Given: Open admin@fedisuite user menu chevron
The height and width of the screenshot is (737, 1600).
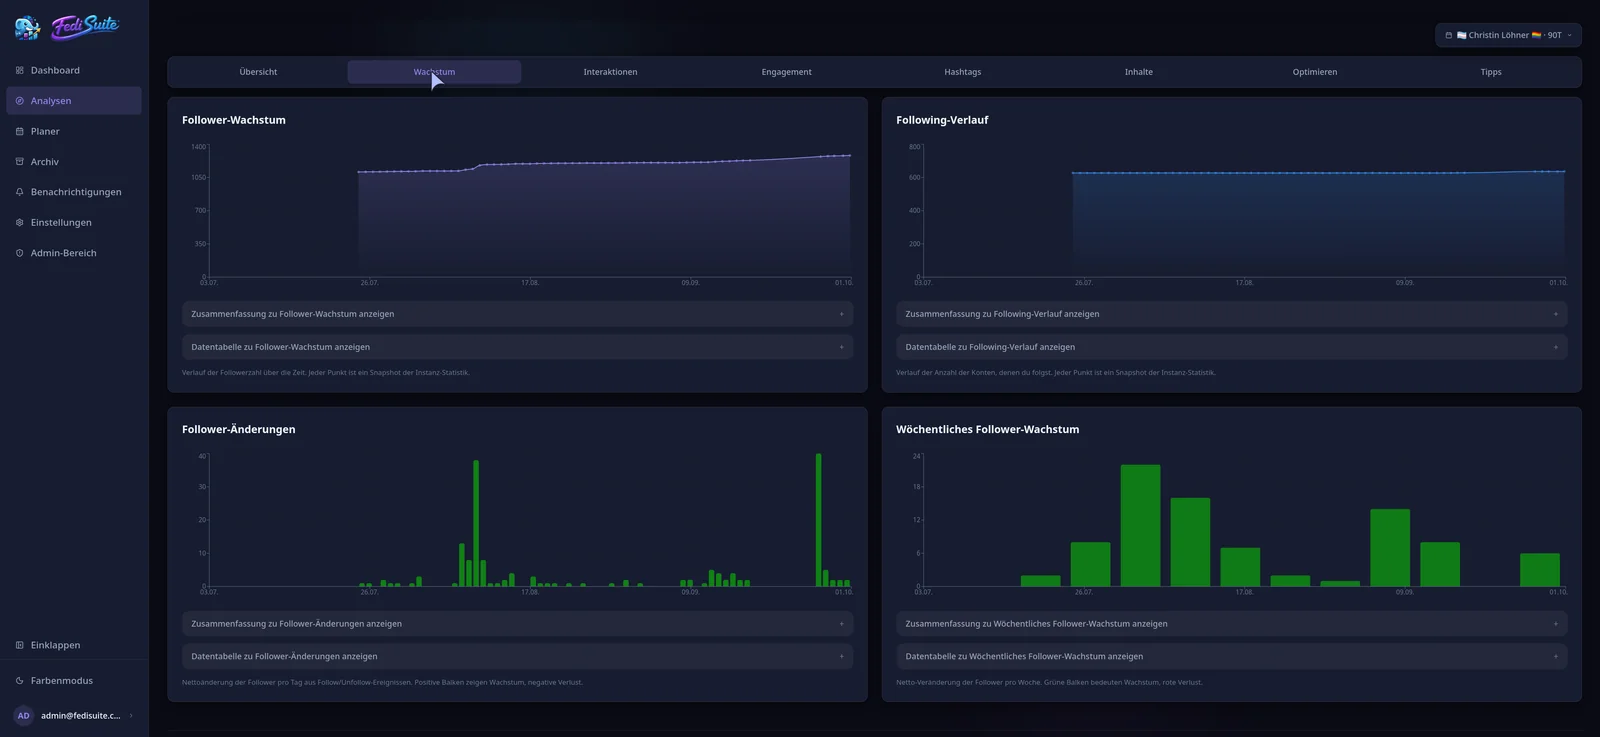Looking at the screenshot, I should (131, 716).
